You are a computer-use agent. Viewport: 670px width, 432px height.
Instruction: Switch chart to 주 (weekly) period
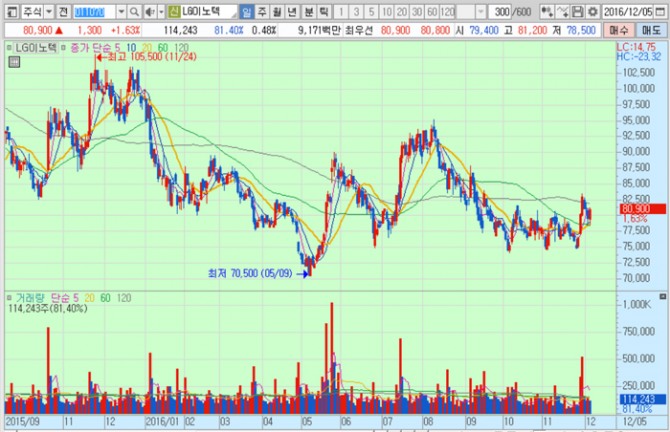pos(262,11)
